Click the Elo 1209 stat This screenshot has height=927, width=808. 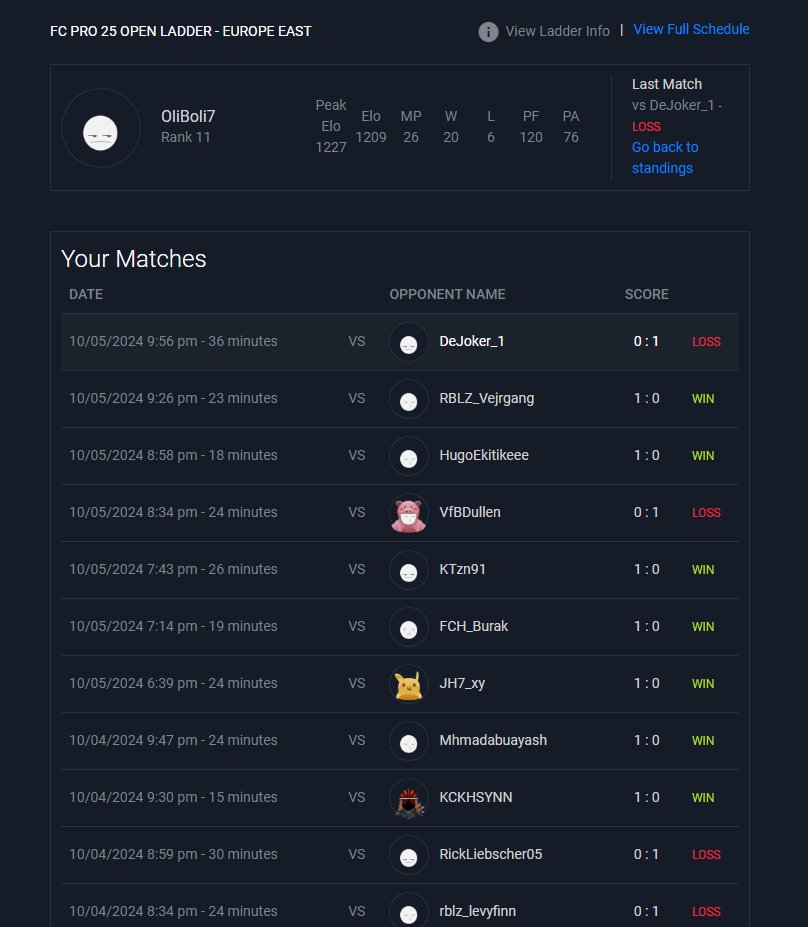[x=371, y=127]
